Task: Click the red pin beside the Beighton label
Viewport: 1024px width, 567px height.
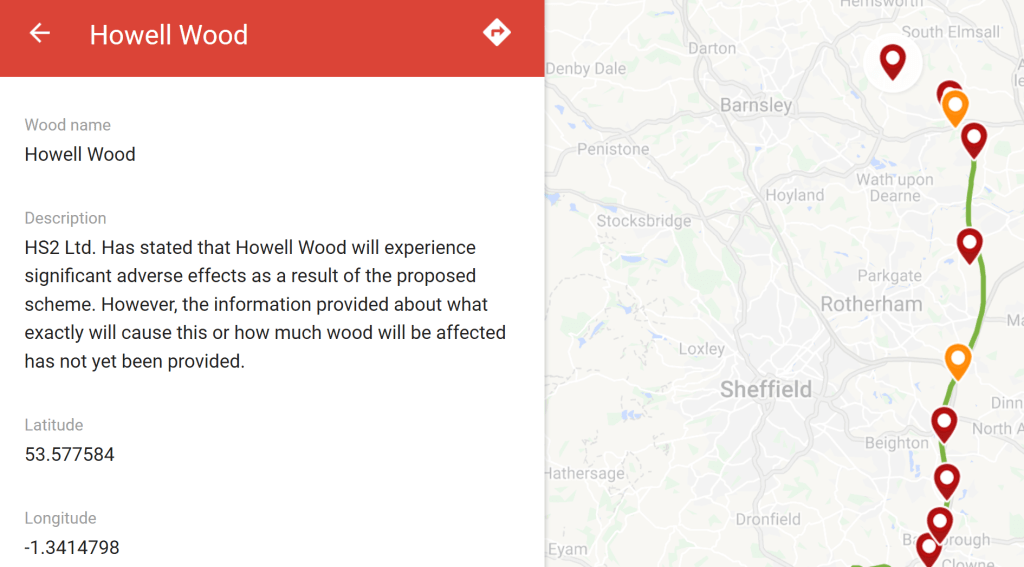Action: (944, 422)
